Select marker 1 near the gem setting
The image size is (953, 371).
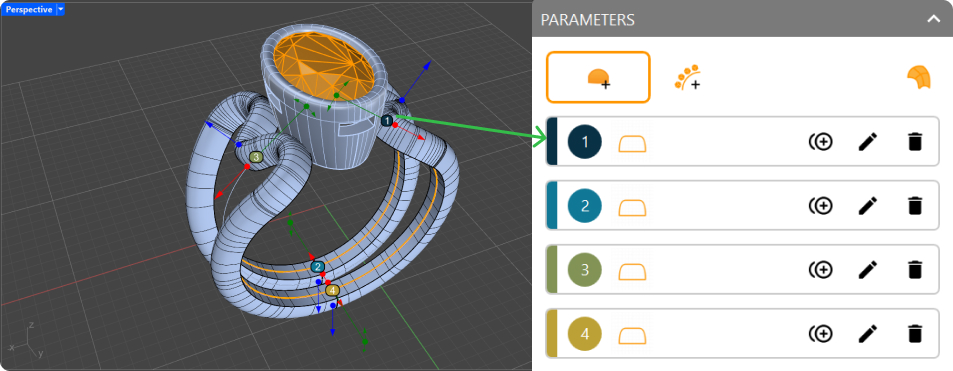coord(387,120)
